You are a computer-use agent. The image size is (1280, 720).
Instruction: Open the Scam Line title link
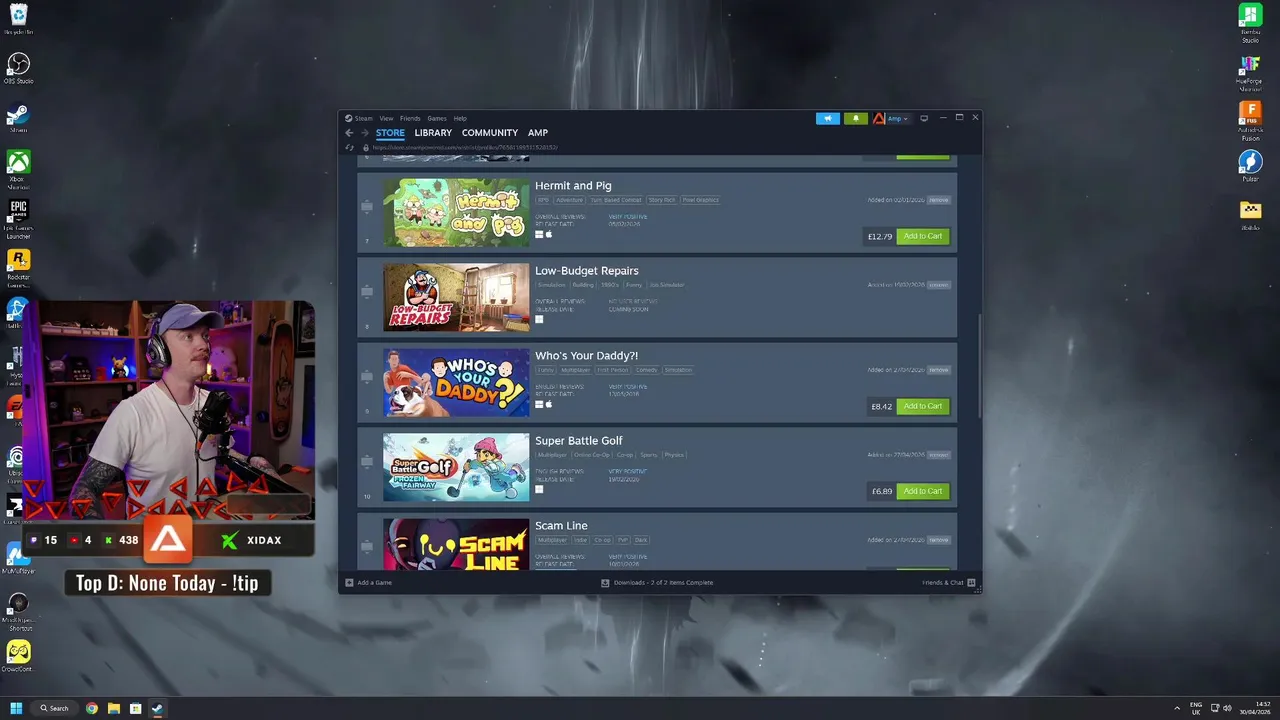pos(561,525)
